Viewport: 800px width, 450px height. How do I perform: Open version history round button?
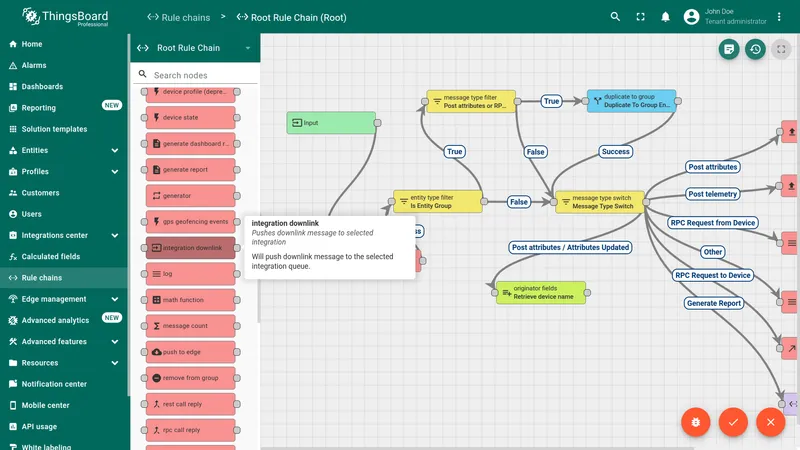point(755,49)
